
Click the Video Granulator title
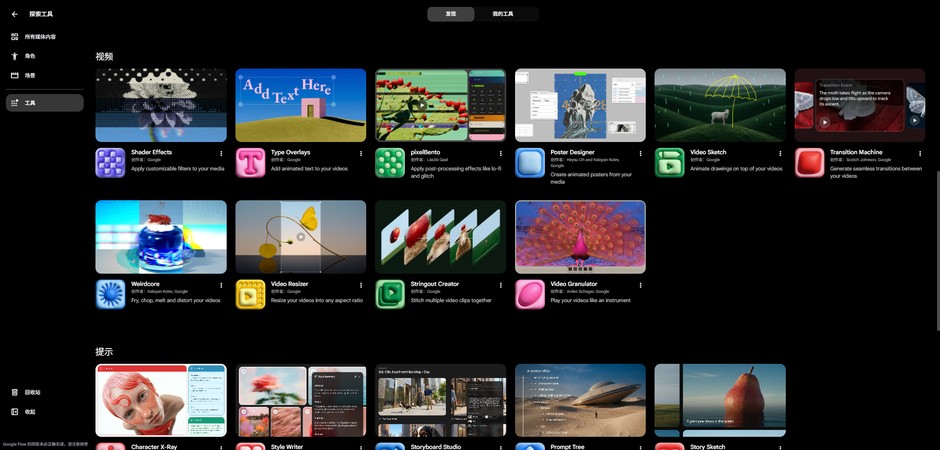click(574, 284)
